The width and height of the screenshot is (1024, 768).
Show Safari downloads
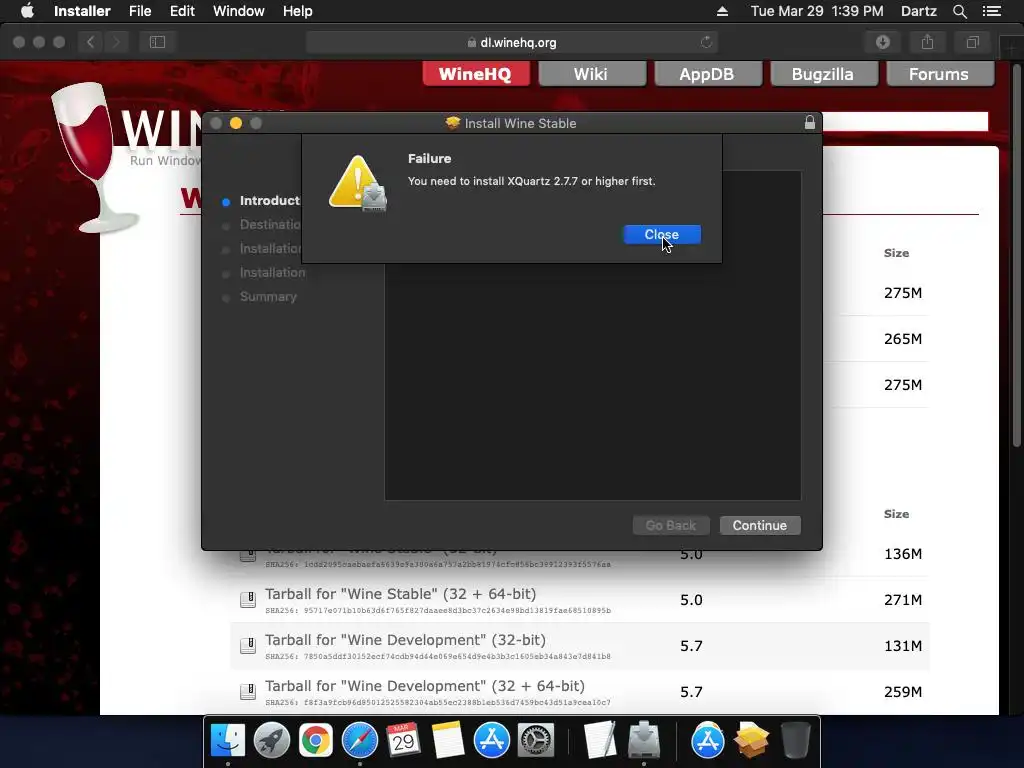883,42
